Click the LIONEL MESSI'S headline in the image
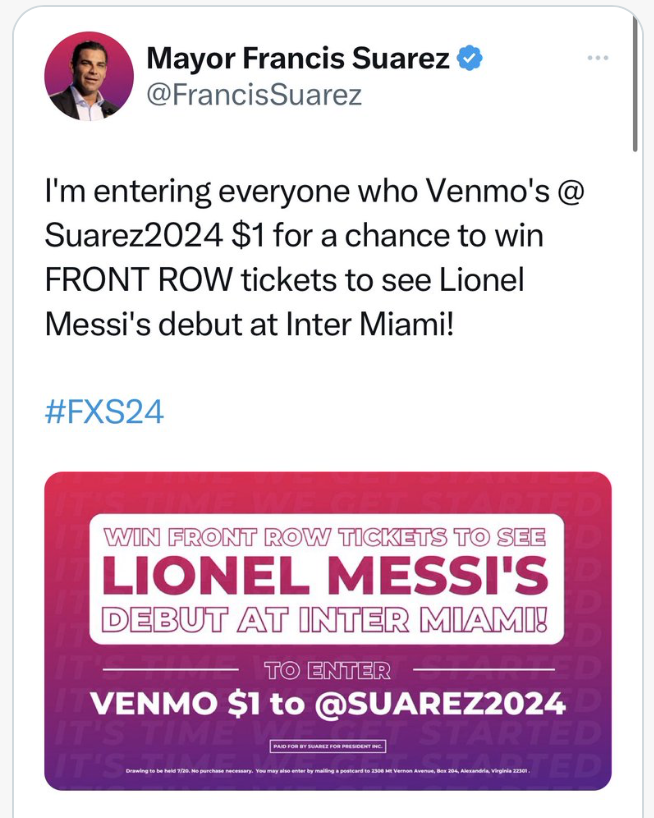This screenshot has height=818, width=654. coord(325,575)
